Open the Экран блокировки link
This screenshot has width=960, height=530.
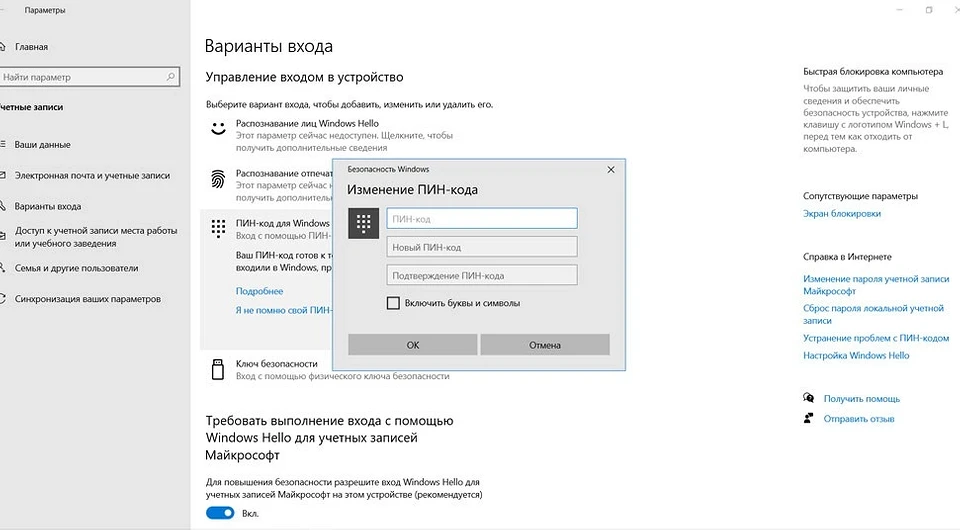[x=842, y=213]
